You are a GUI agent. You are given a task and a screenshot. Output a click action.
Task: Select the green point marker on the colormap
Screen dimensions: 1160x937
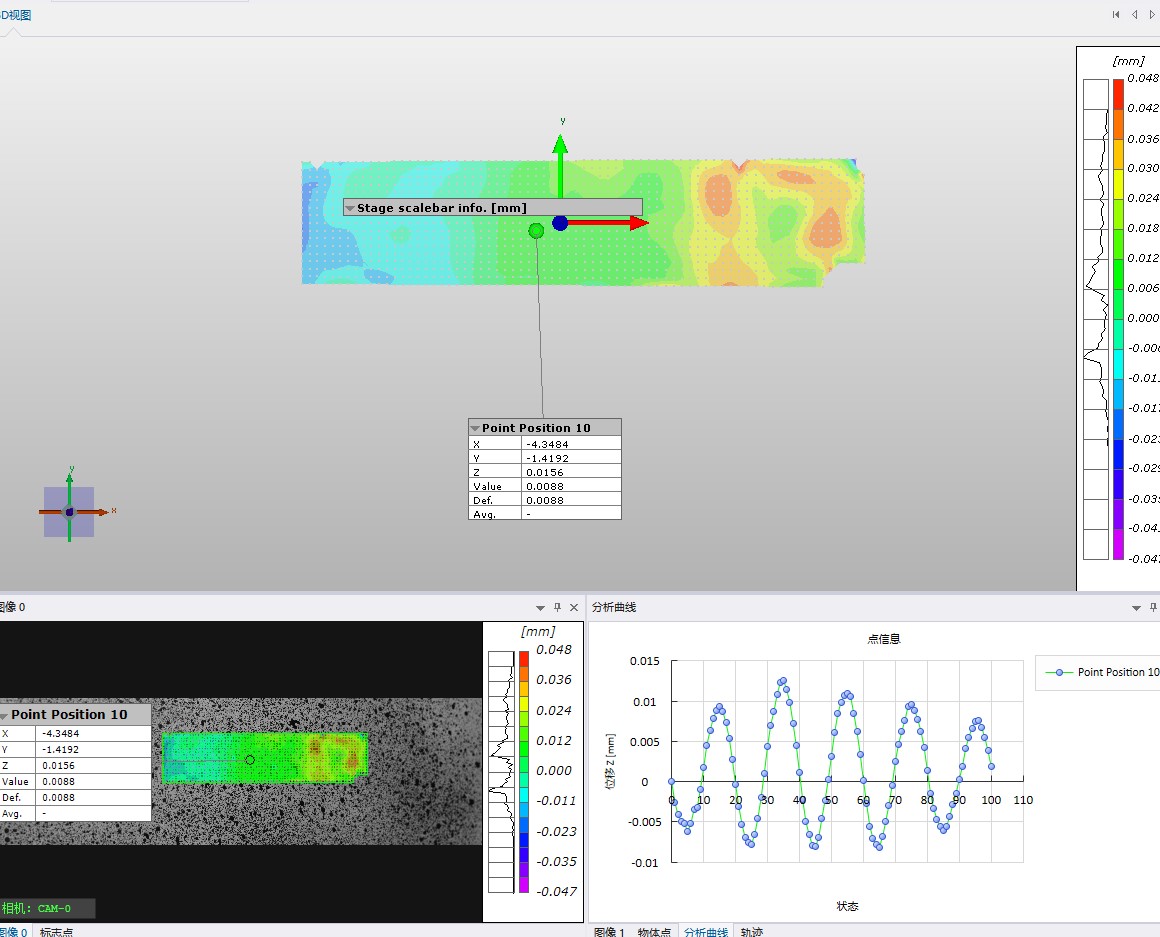(536, 231)
